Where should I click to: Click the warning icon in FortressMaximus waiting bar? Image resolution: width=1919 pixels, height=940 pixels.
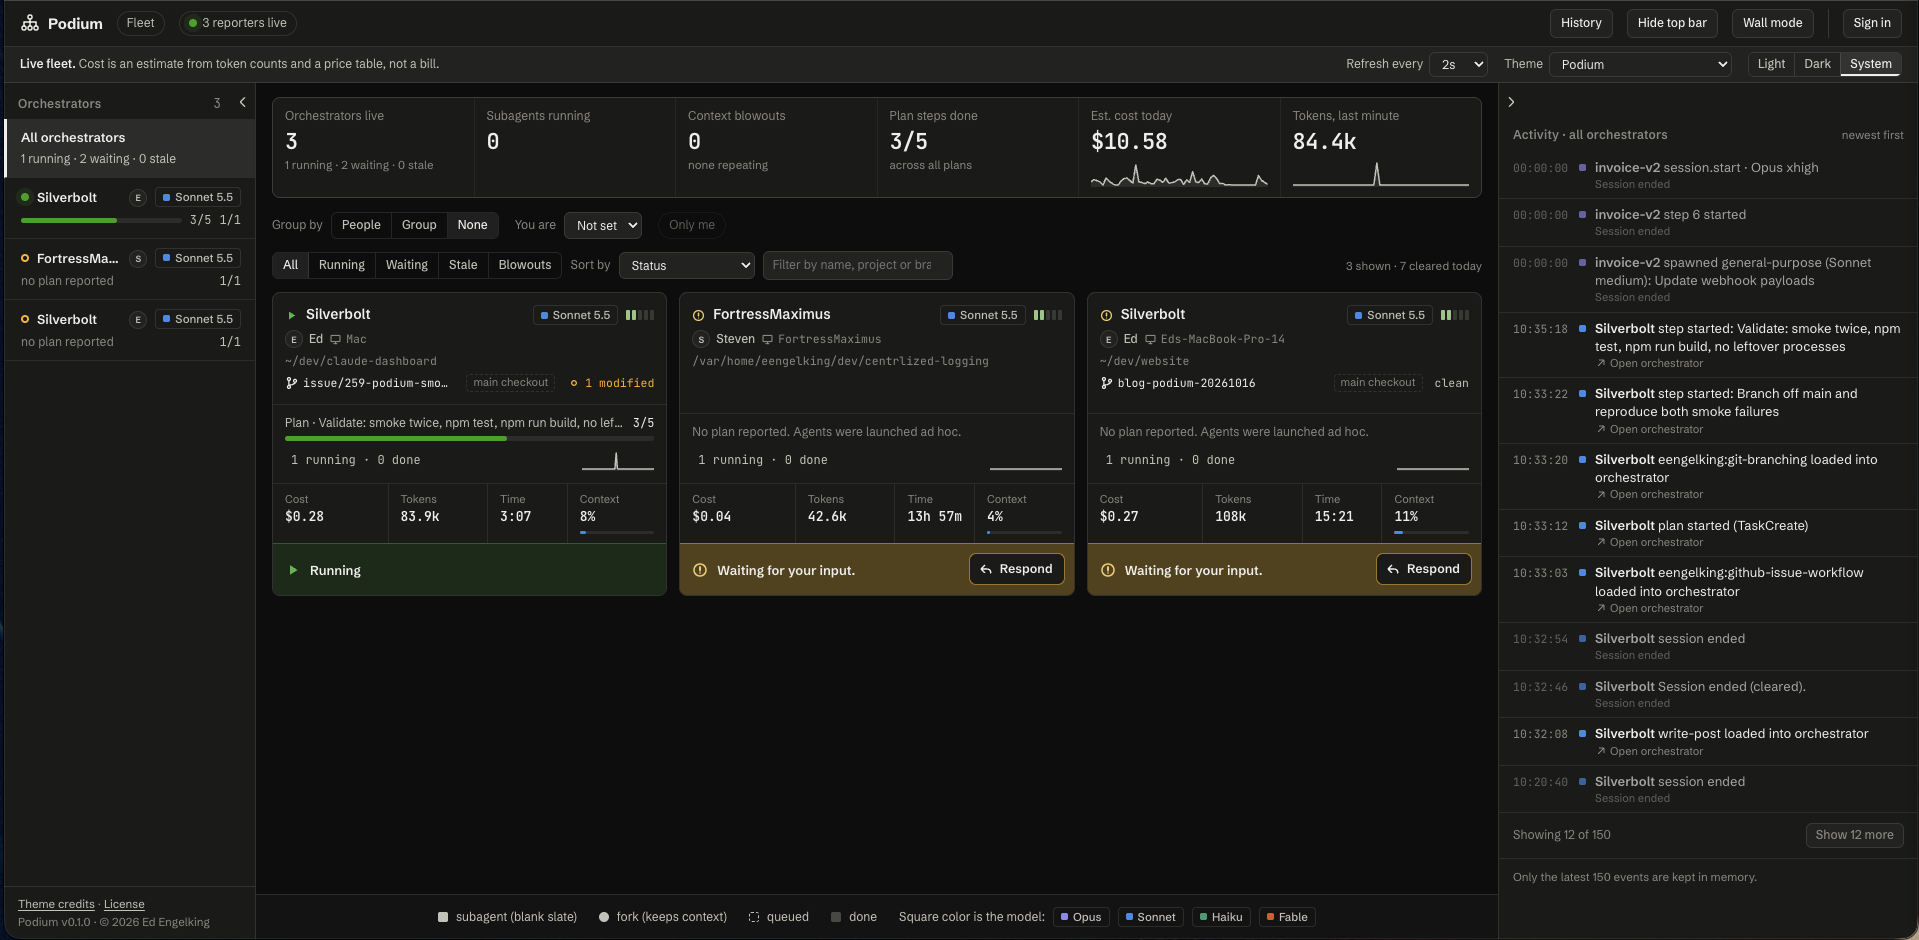point(700,570)
